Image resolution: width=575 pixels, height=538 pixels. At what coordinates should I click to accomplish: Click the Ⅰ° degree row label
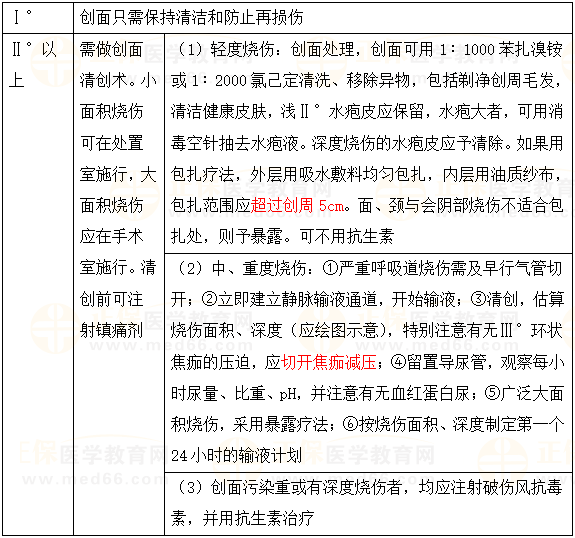coord(23,17)
